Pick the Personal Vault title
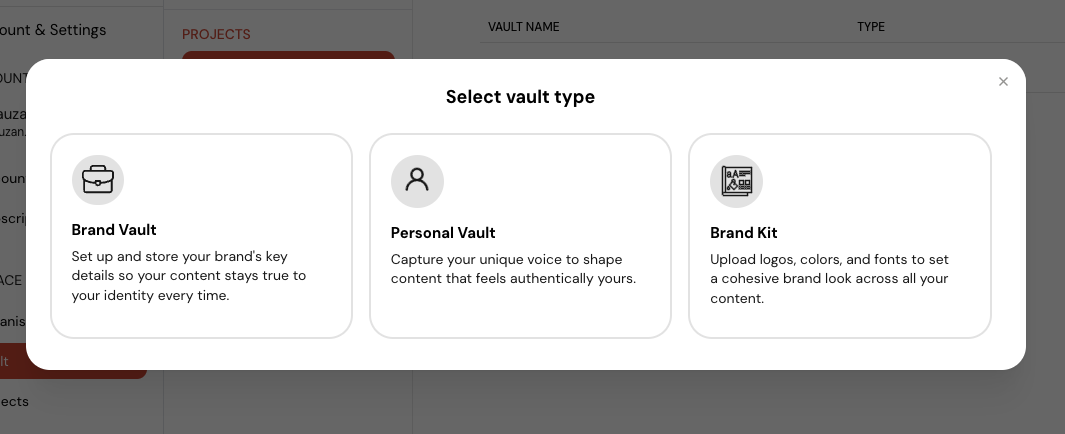Viewport: 1065px width, 434px height. coord(443,233)
